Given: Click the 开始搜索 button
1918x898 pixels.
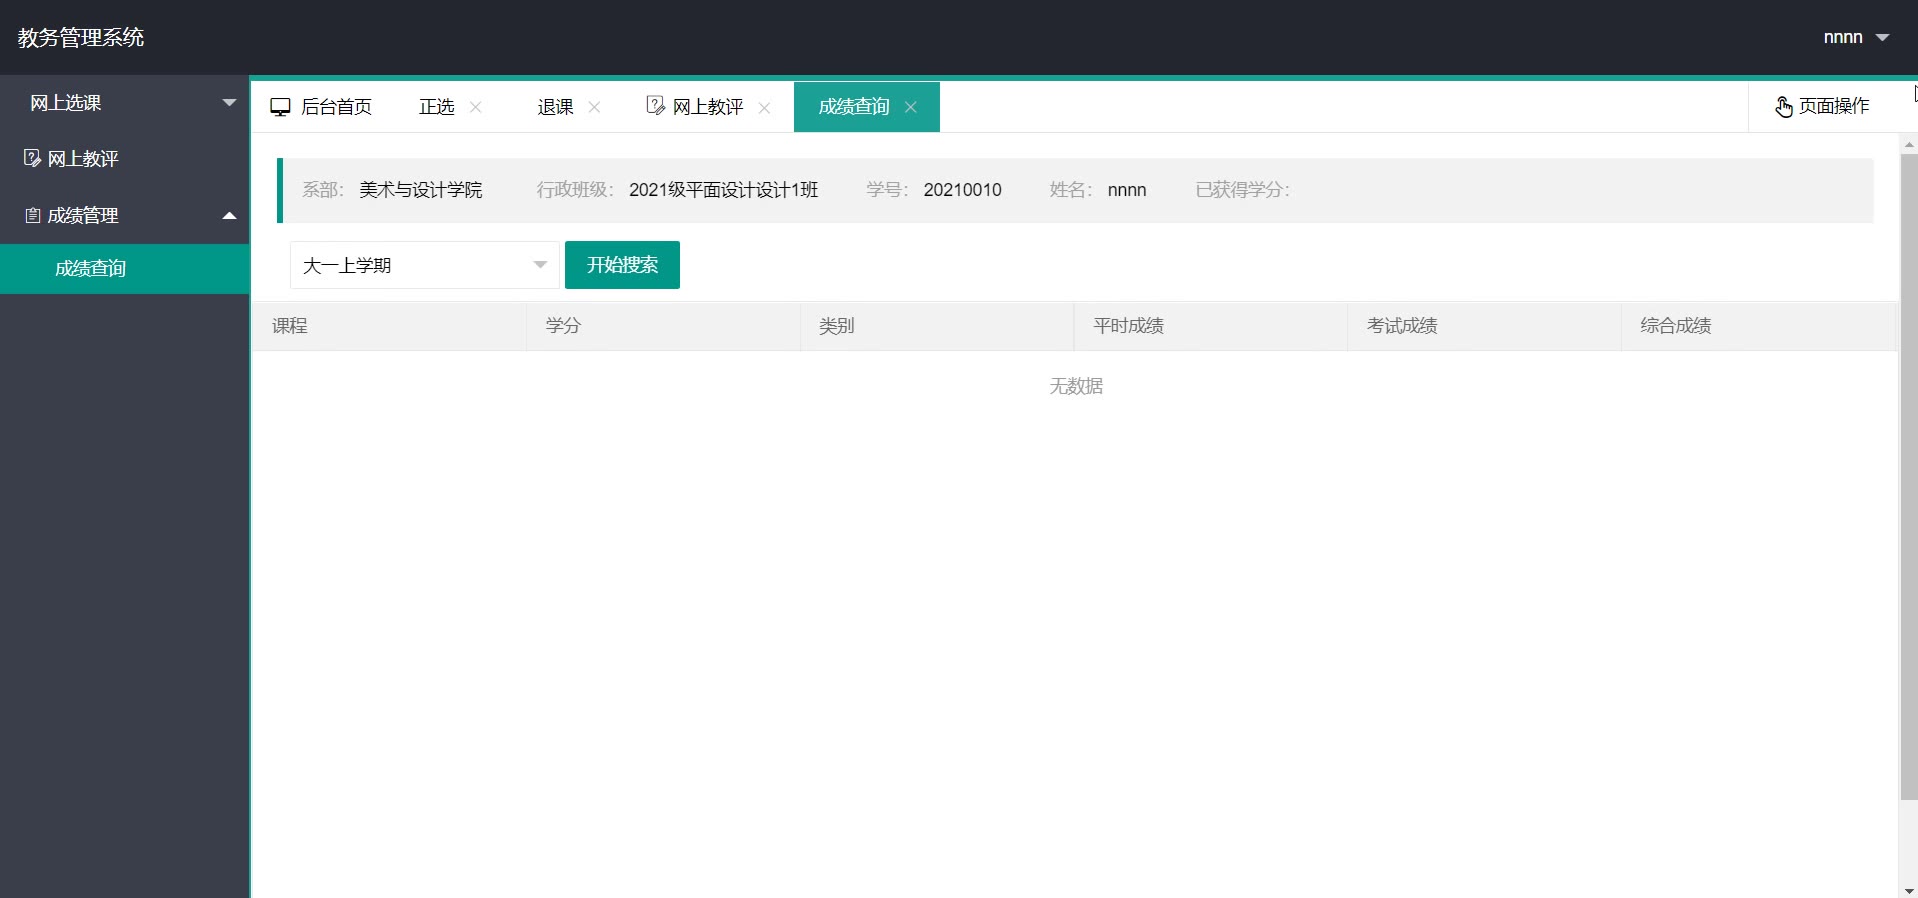Looking at the screenshot, I should tap(622, 265).
